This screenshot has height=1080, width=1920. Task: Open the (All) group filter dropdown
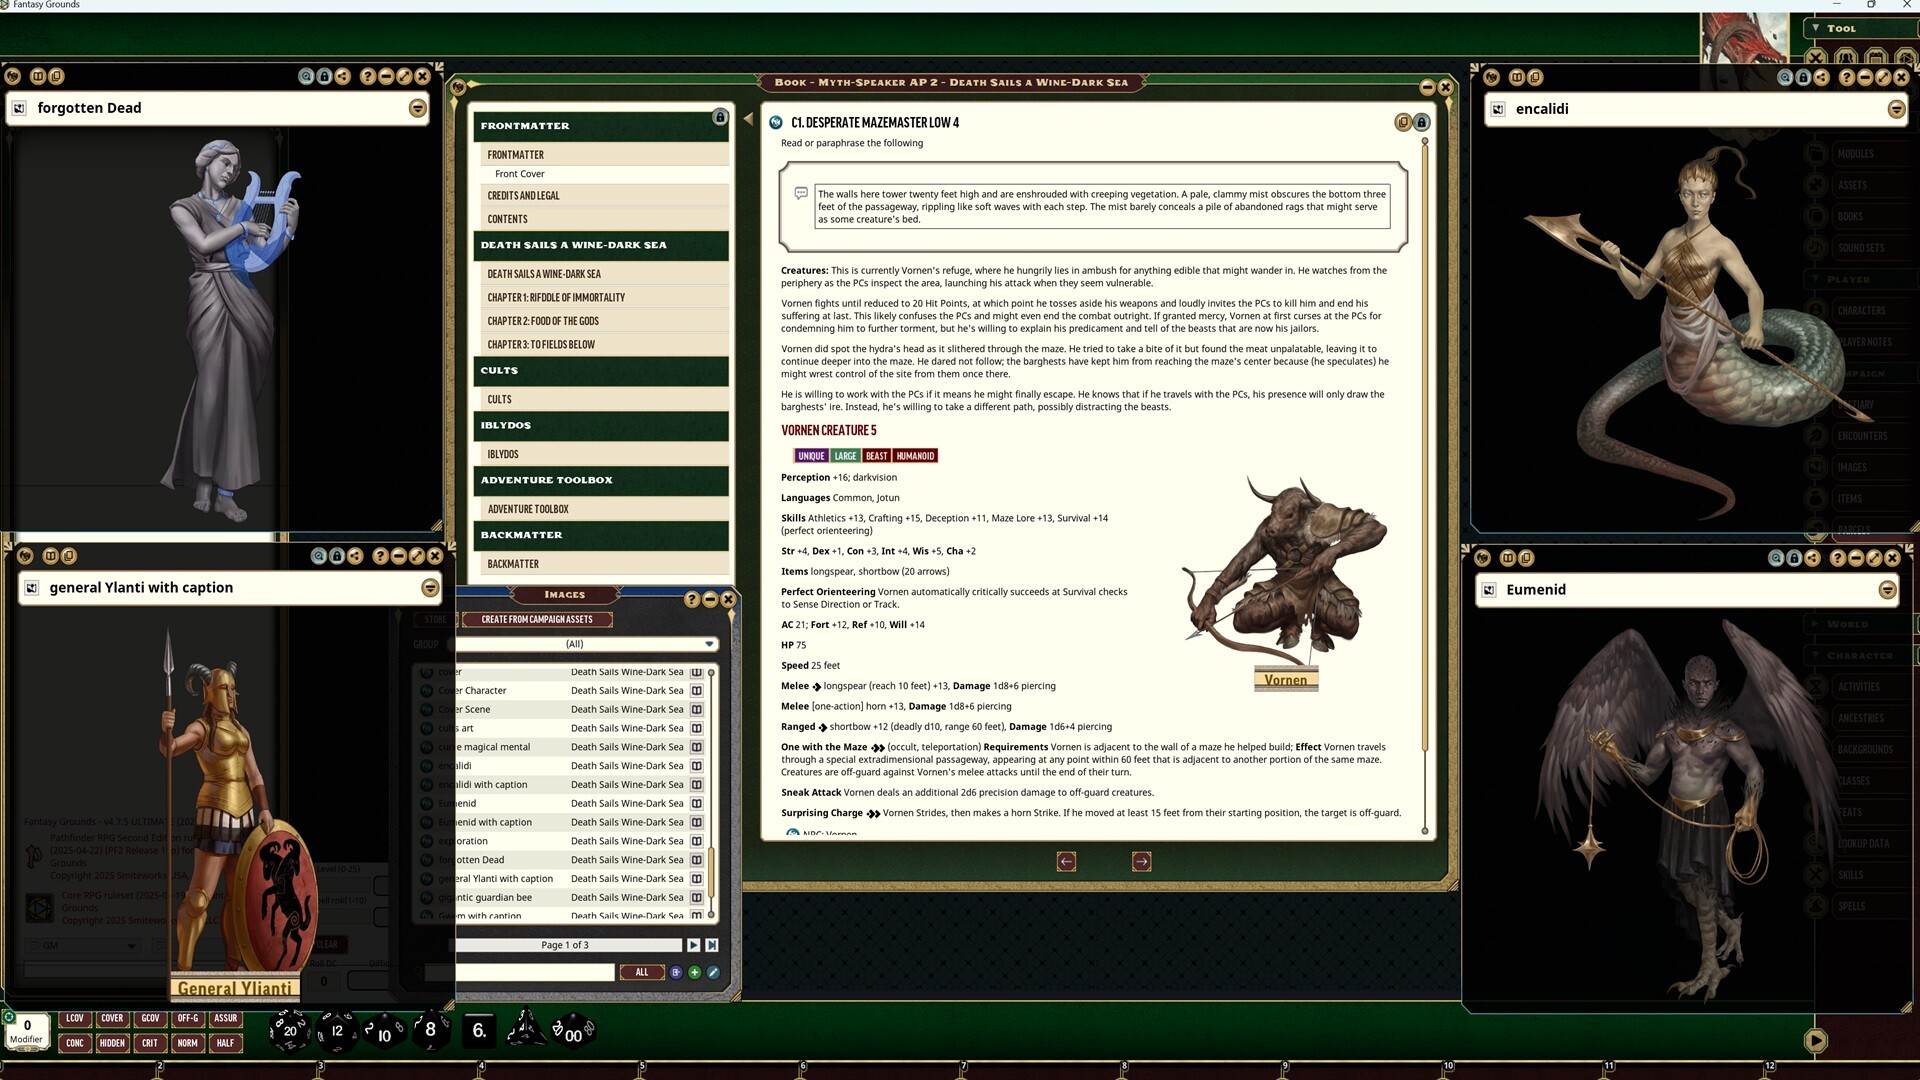[710, 644]
